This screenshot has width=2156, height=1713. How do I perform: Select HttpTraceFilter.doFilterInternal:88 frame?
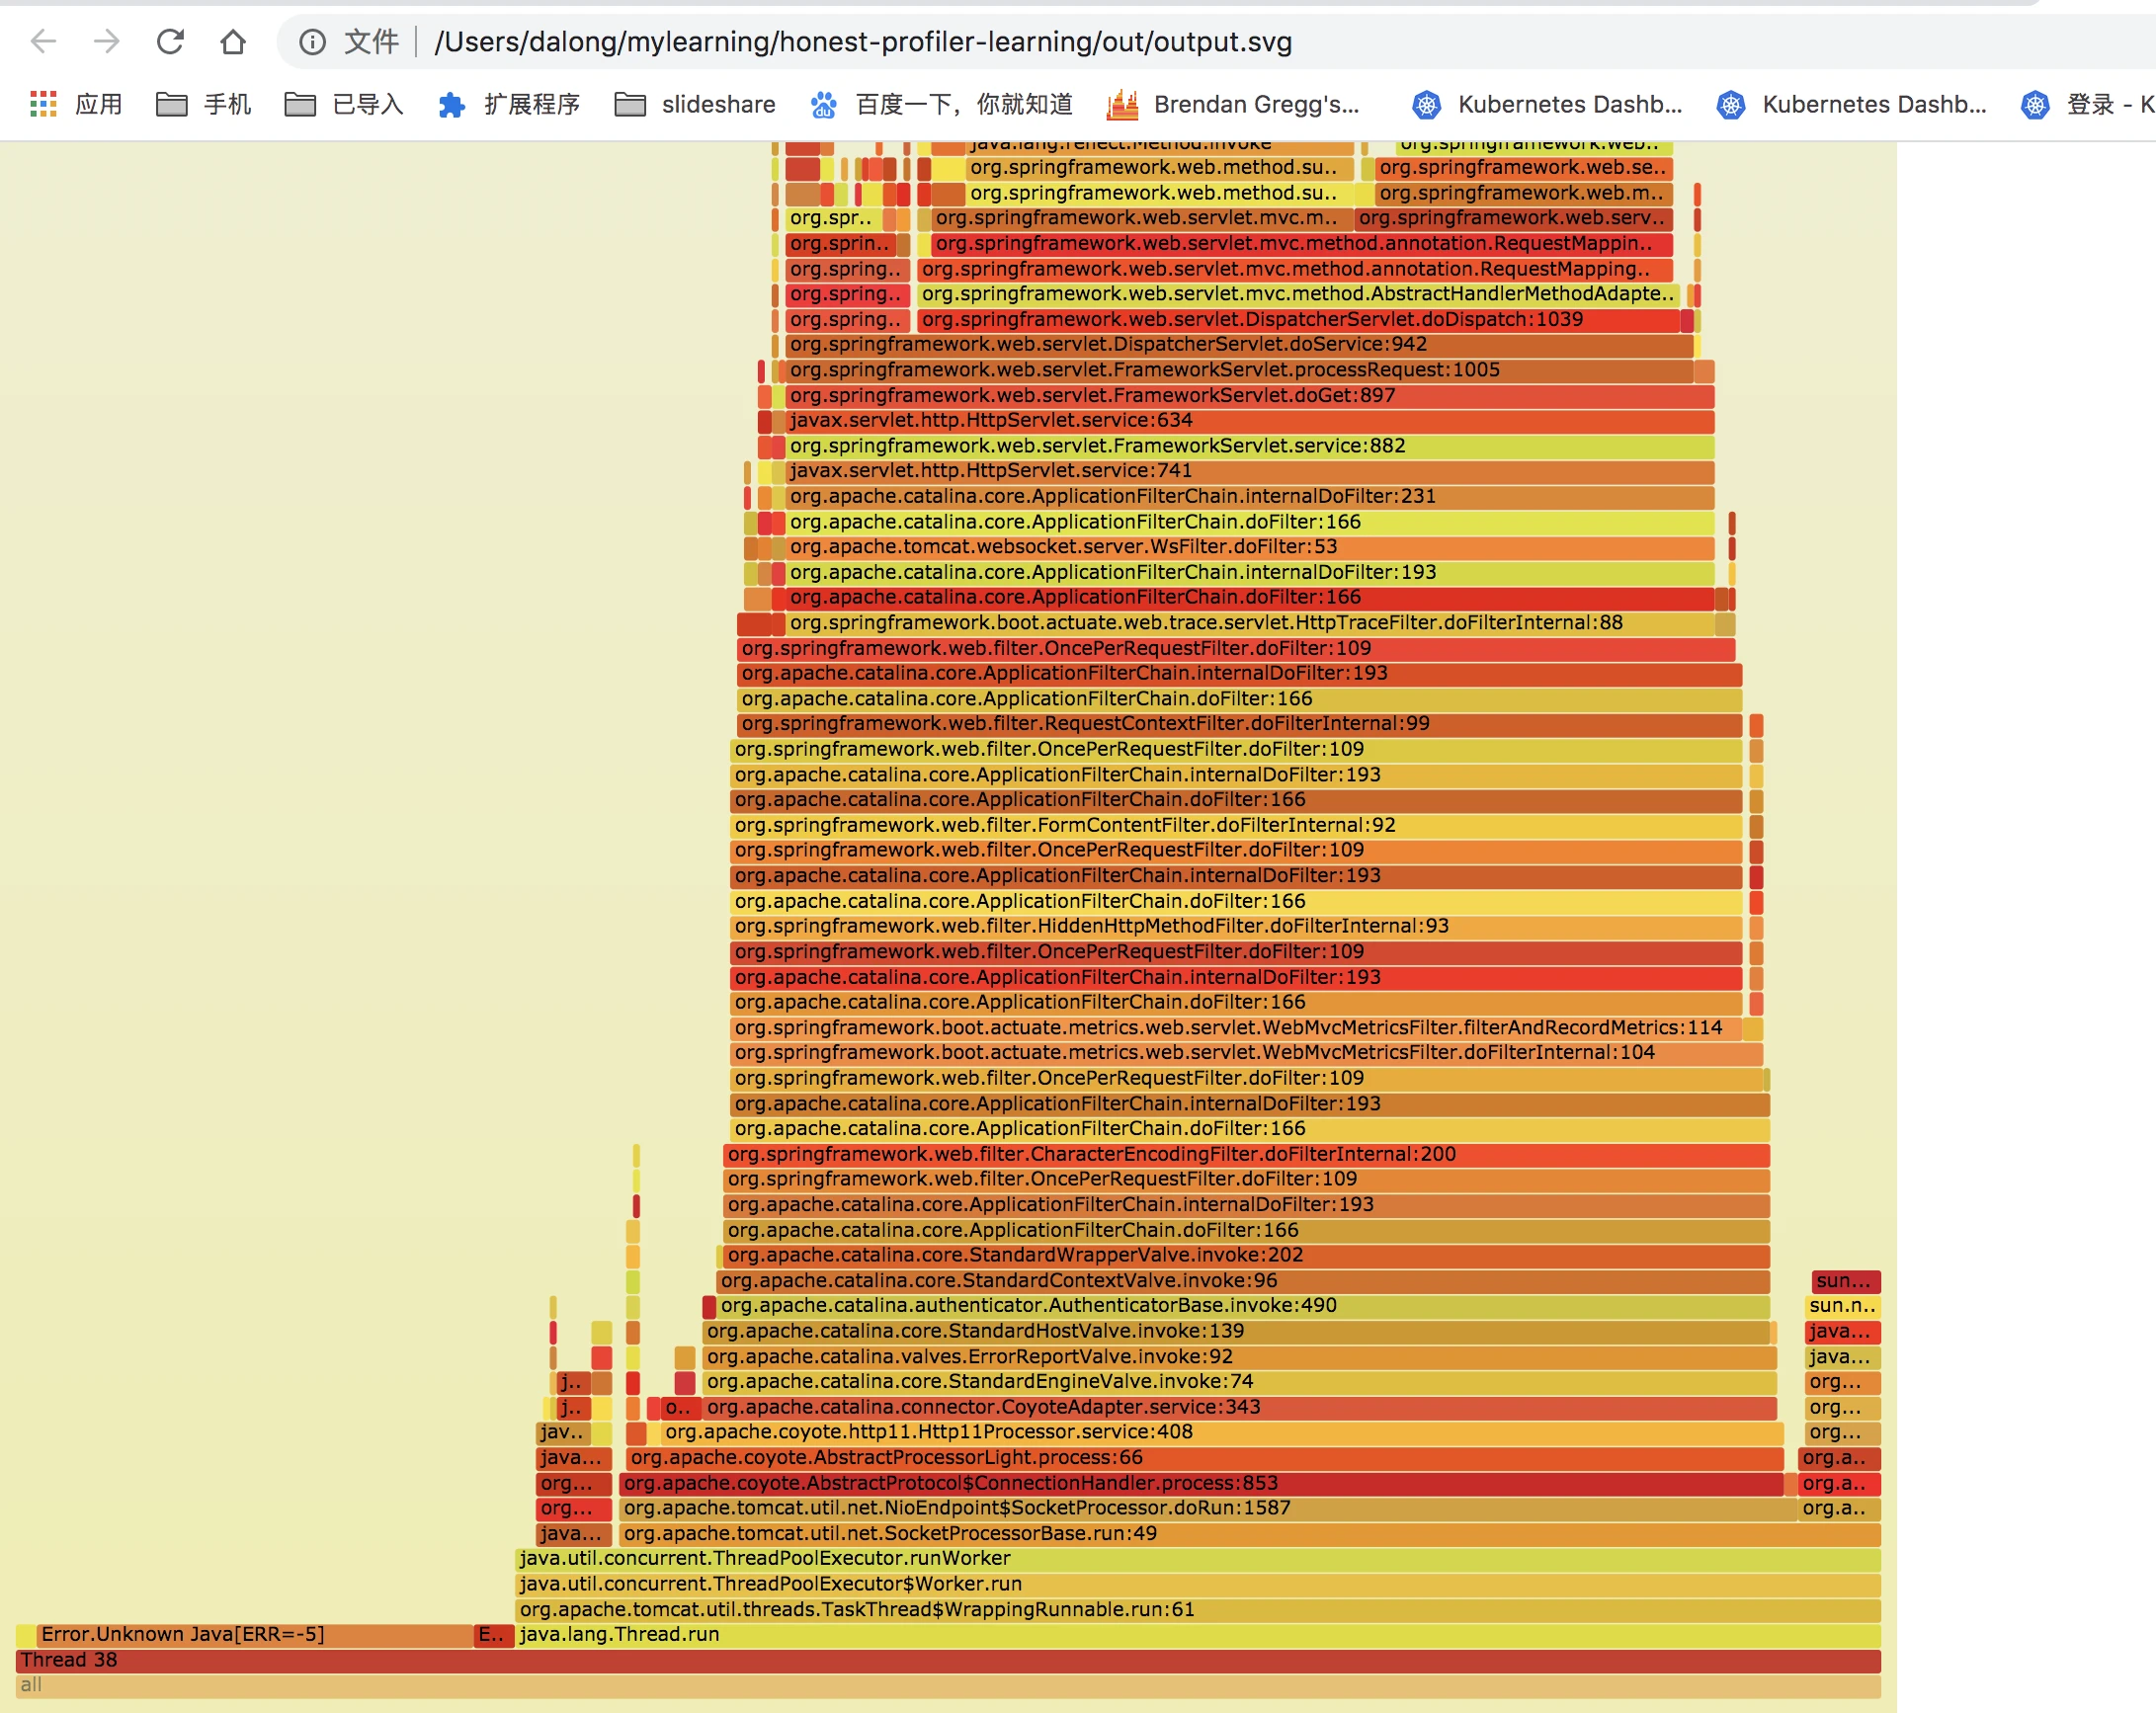tap(1249, 623)
